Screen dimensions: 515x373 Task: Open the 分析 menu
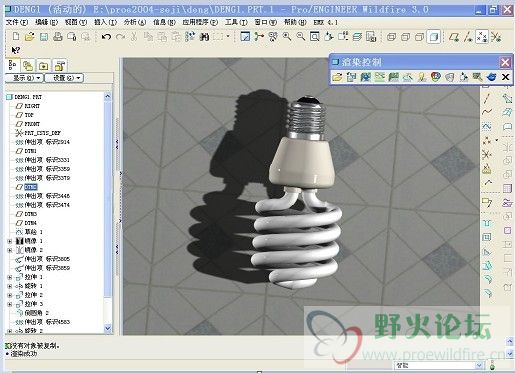(135, 22)
